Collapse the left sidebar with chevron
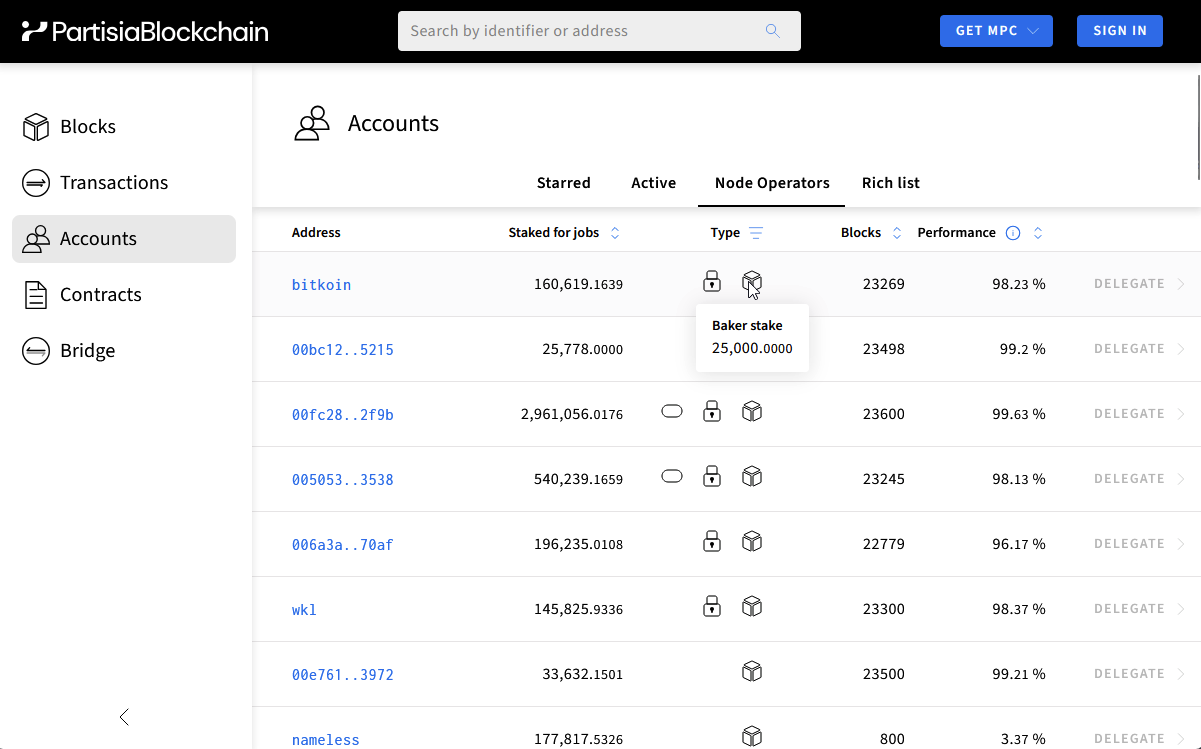Image resolution: width=1201 pixels, height=749 pixels. (124, 717)
